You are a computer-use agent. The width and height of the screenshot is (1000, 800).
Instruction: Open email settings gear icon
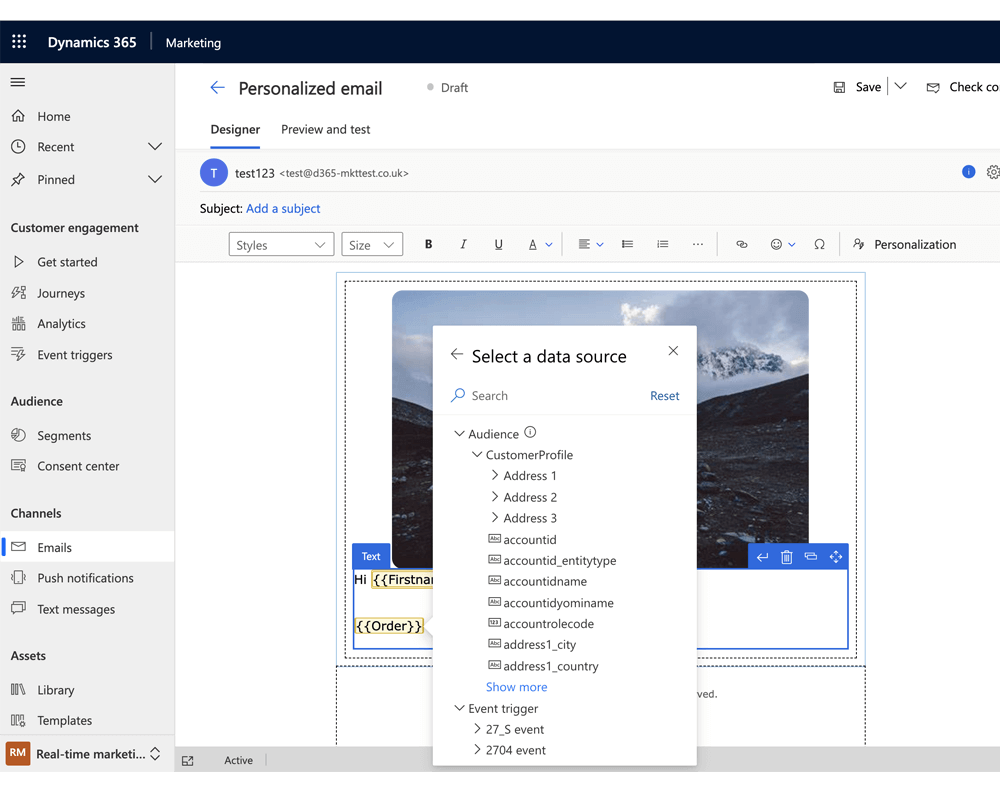click(x=993, y=172)
